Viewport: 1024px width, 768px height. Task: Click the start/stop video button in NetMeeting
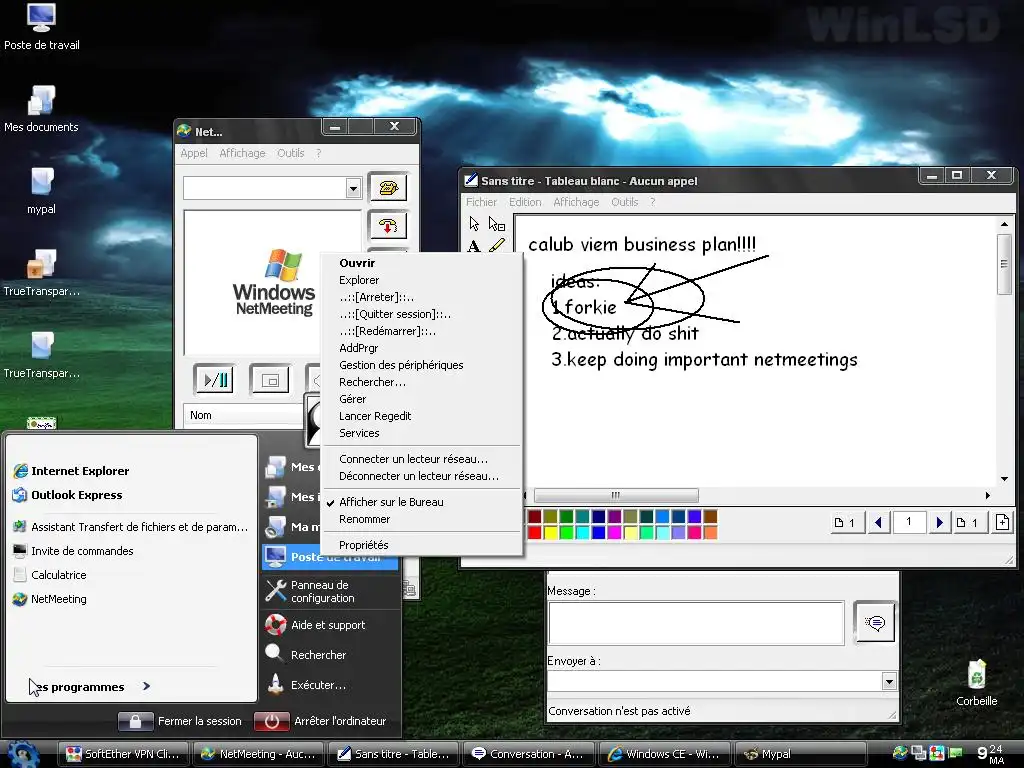tap(214, 379)
